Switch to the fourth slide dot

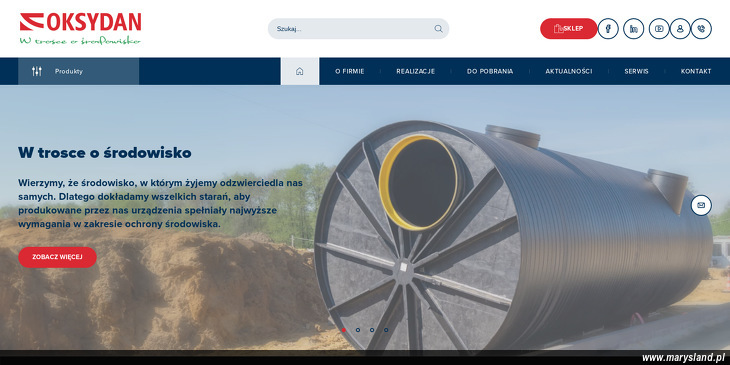click(386, 330)
